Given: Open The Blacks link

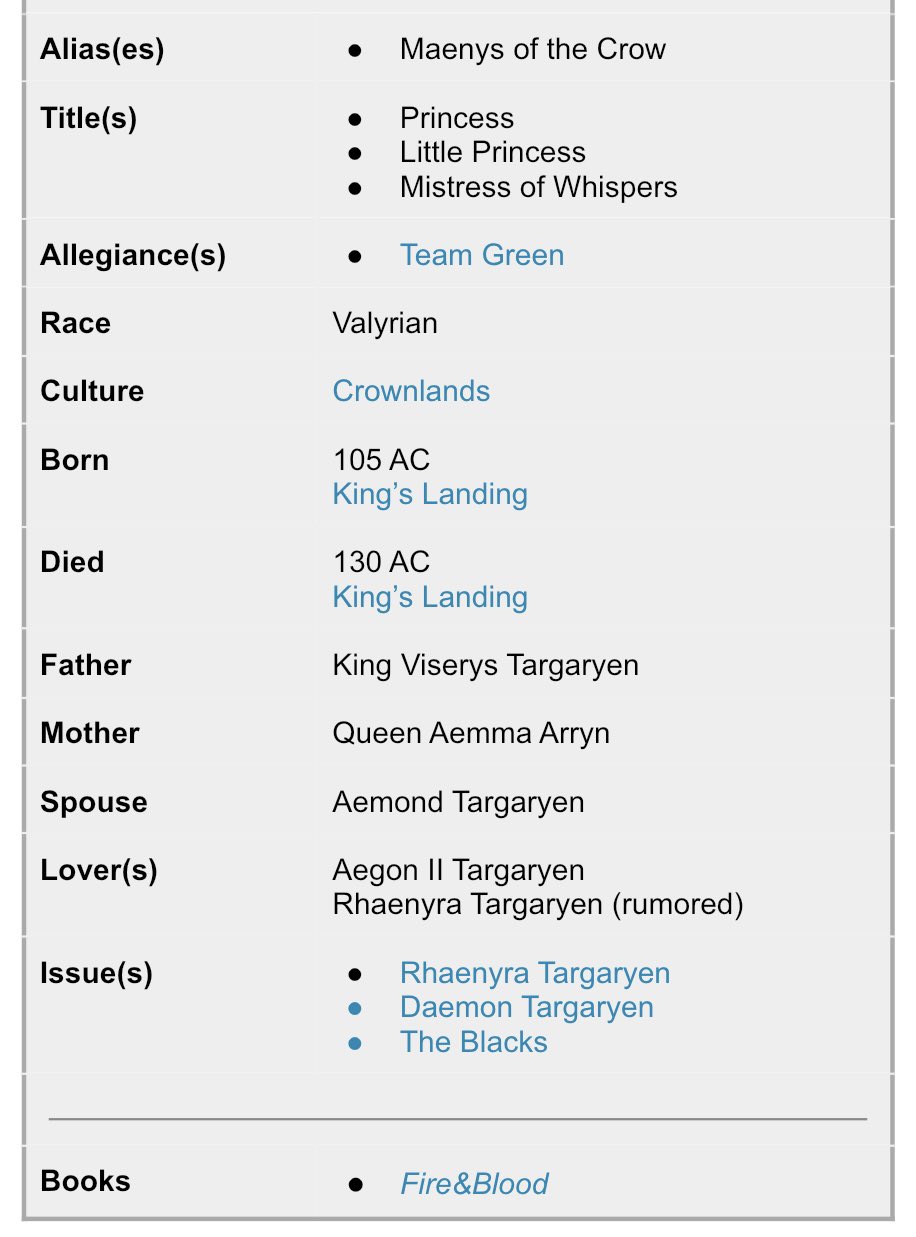Looking at the screenshot, I should (x=473, y=1042).
